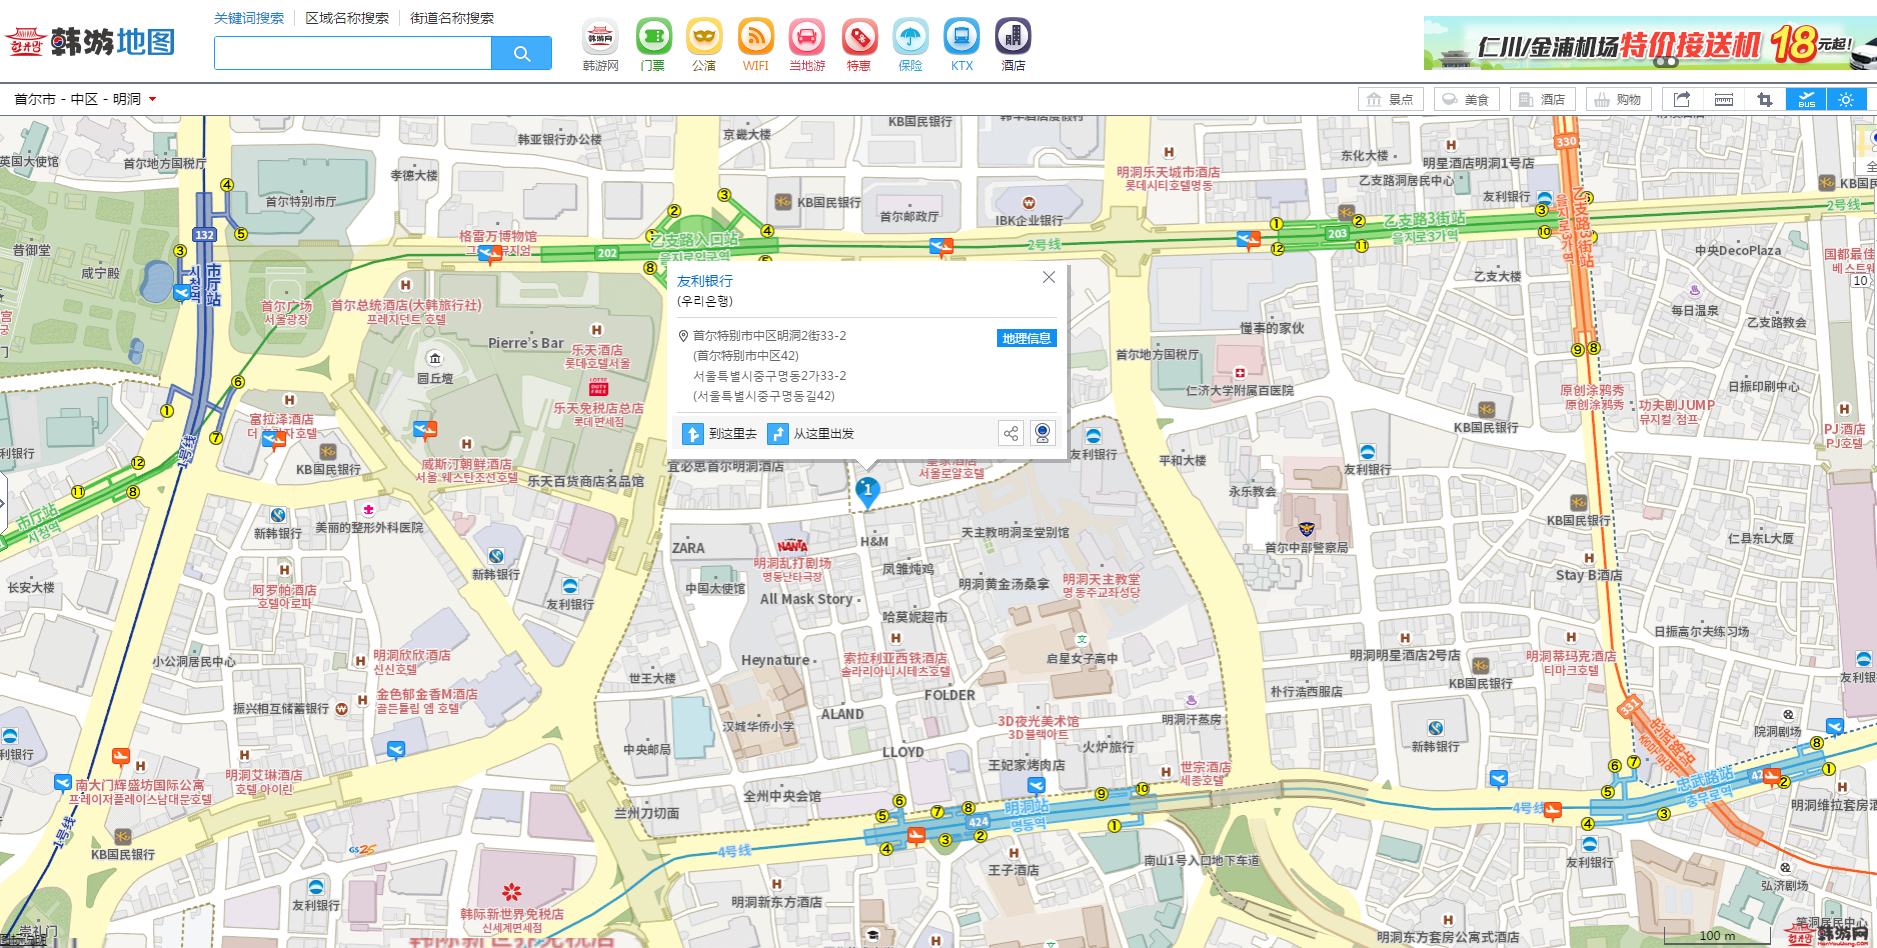Click the 到这里去 navigate-to arrow icon
The height and width of the screenshot is (948, 1877).
pos(692,433)
